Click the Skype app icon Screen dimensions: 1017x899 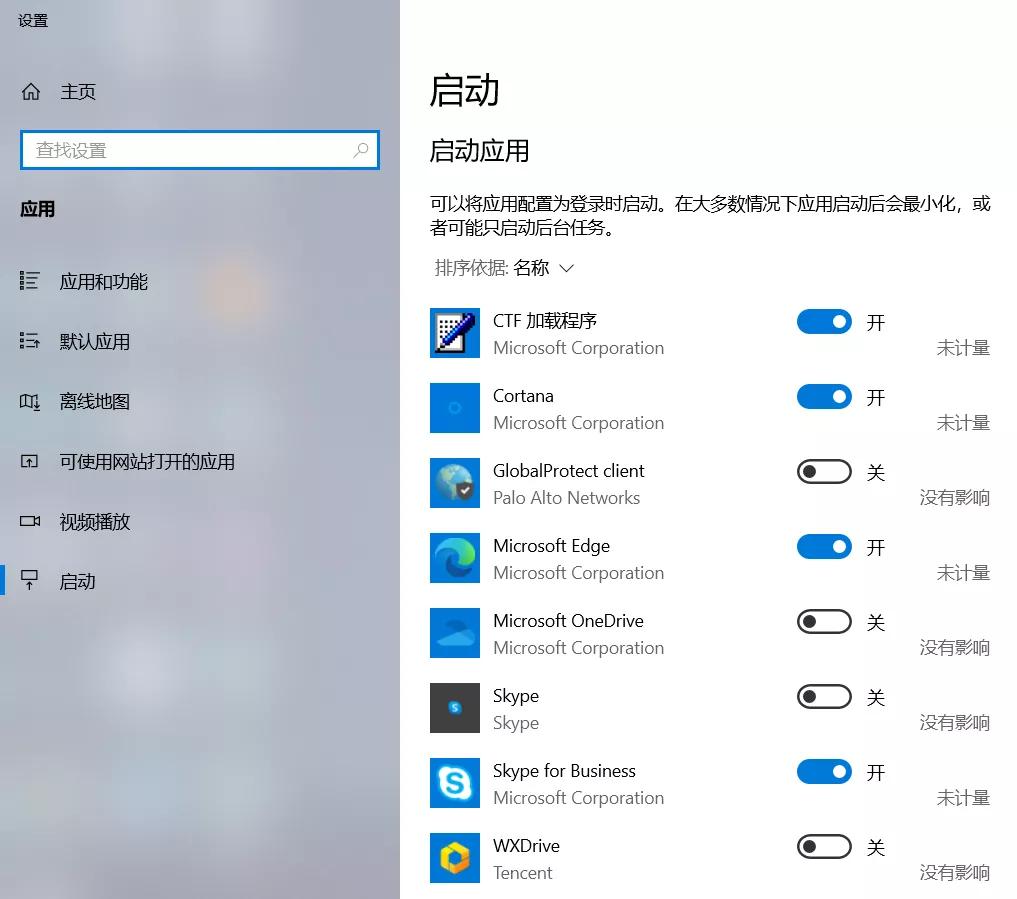pyautogui.click(x=455, y=708)
